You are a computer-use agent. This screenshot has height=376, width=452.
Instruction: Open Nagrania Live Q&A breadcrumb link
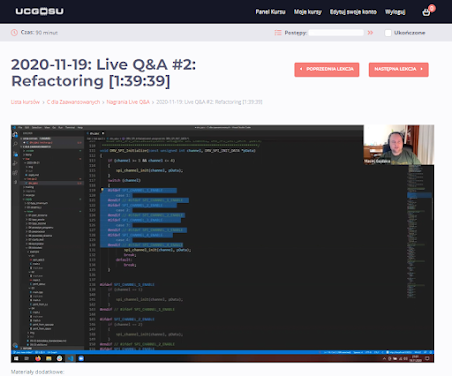click(128, 102)
